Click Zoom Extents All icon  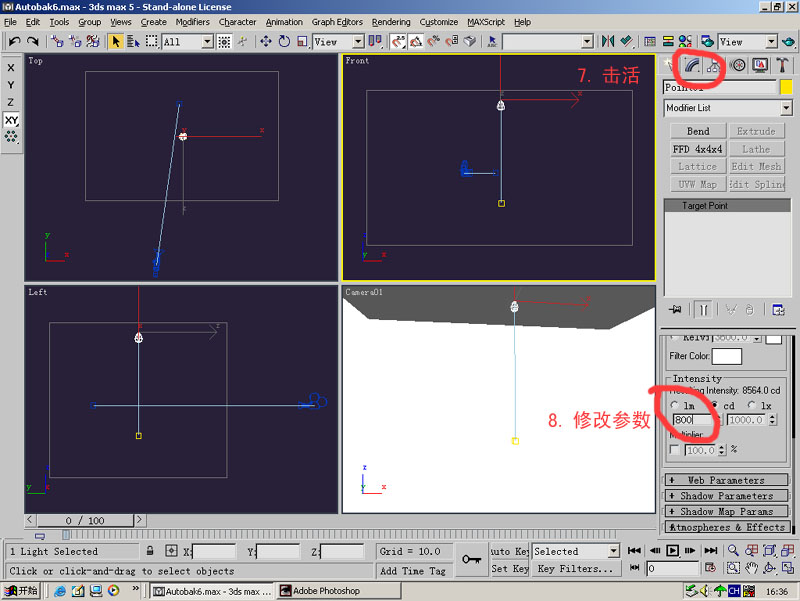tap(788, 550)
